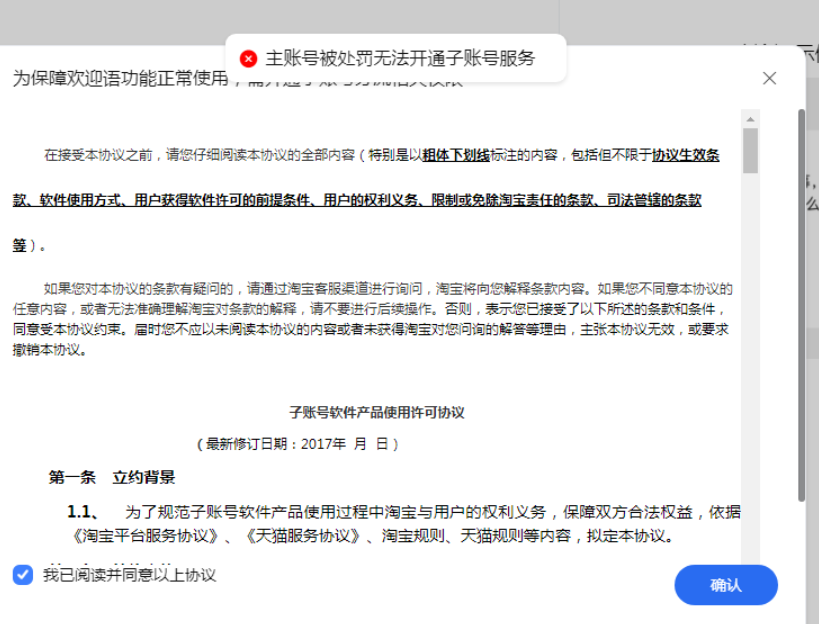Click the blue 确认 button

pyautogui.click(x=726, y=585)
